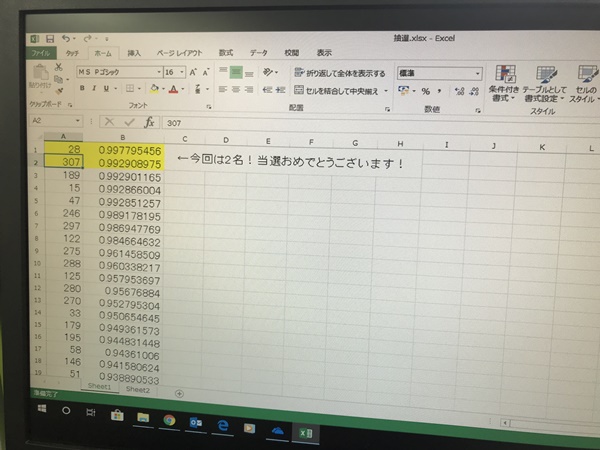
Task: Click format as table (テーブルとして書式設定)
Action: 544,82
